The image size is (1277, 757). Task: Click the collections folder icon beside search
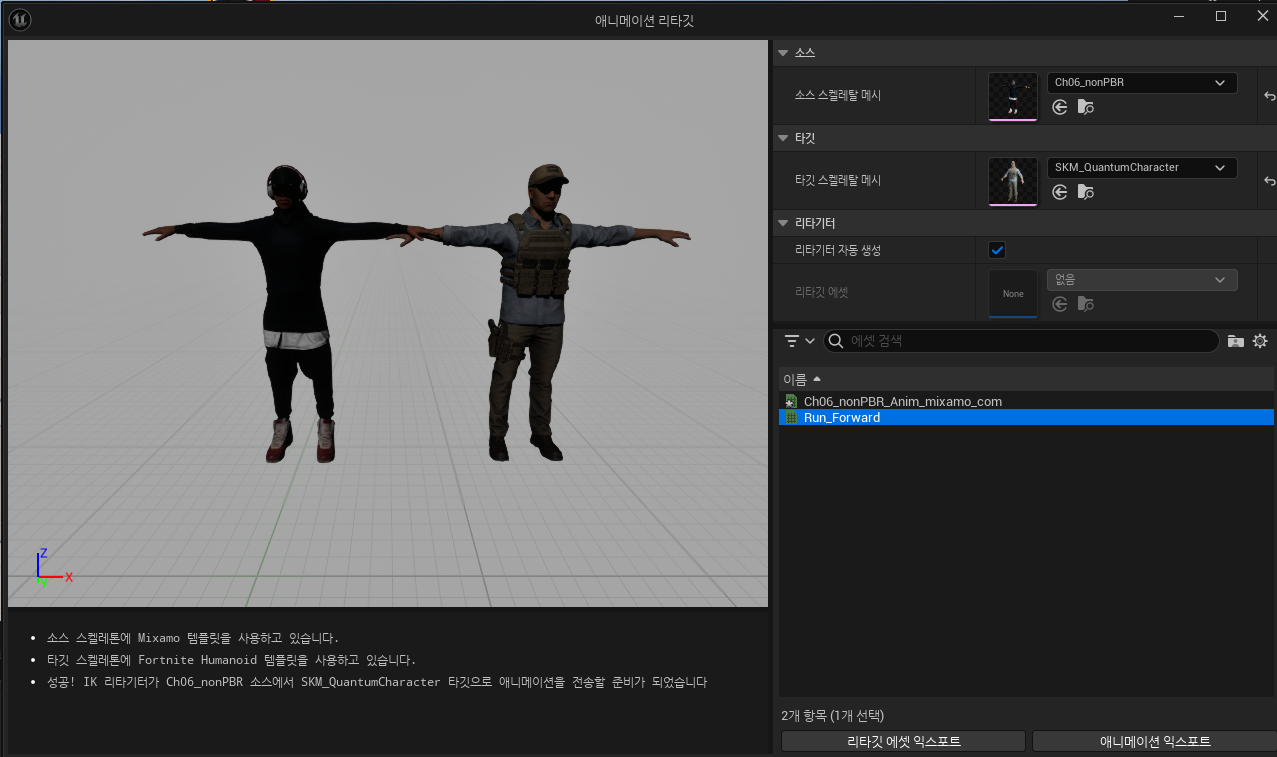tap(1236, 341)
